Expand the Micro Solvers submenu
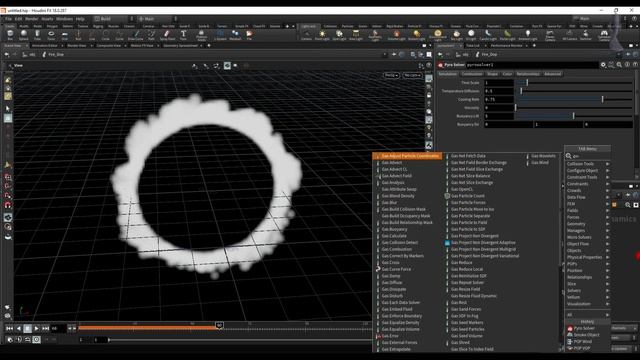The width and height of the screenshot is (640, 360). (x=587, y=237)
